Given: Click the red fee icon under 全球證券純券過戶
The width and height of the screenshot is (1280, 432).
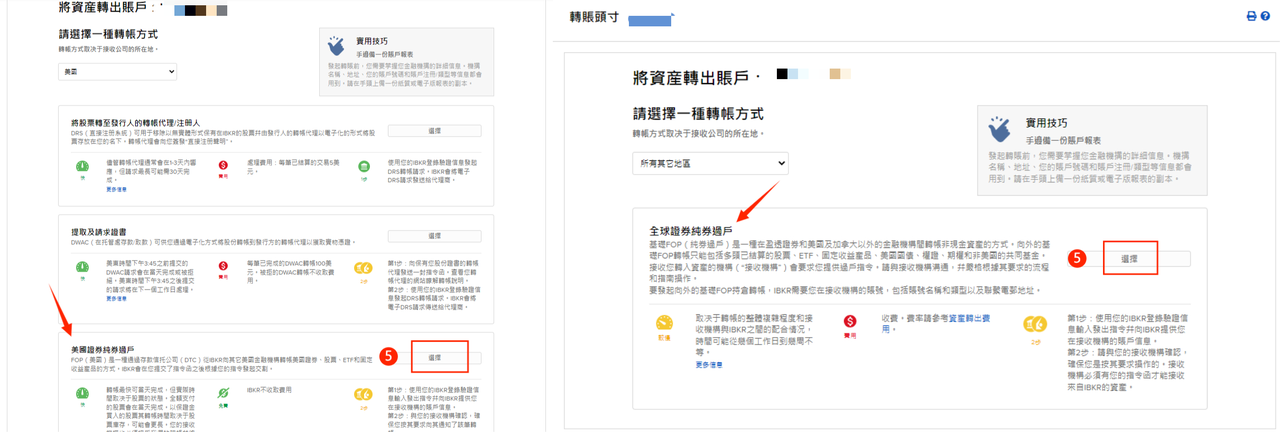Looking at the screenshot, I should [x=850, y=323].
